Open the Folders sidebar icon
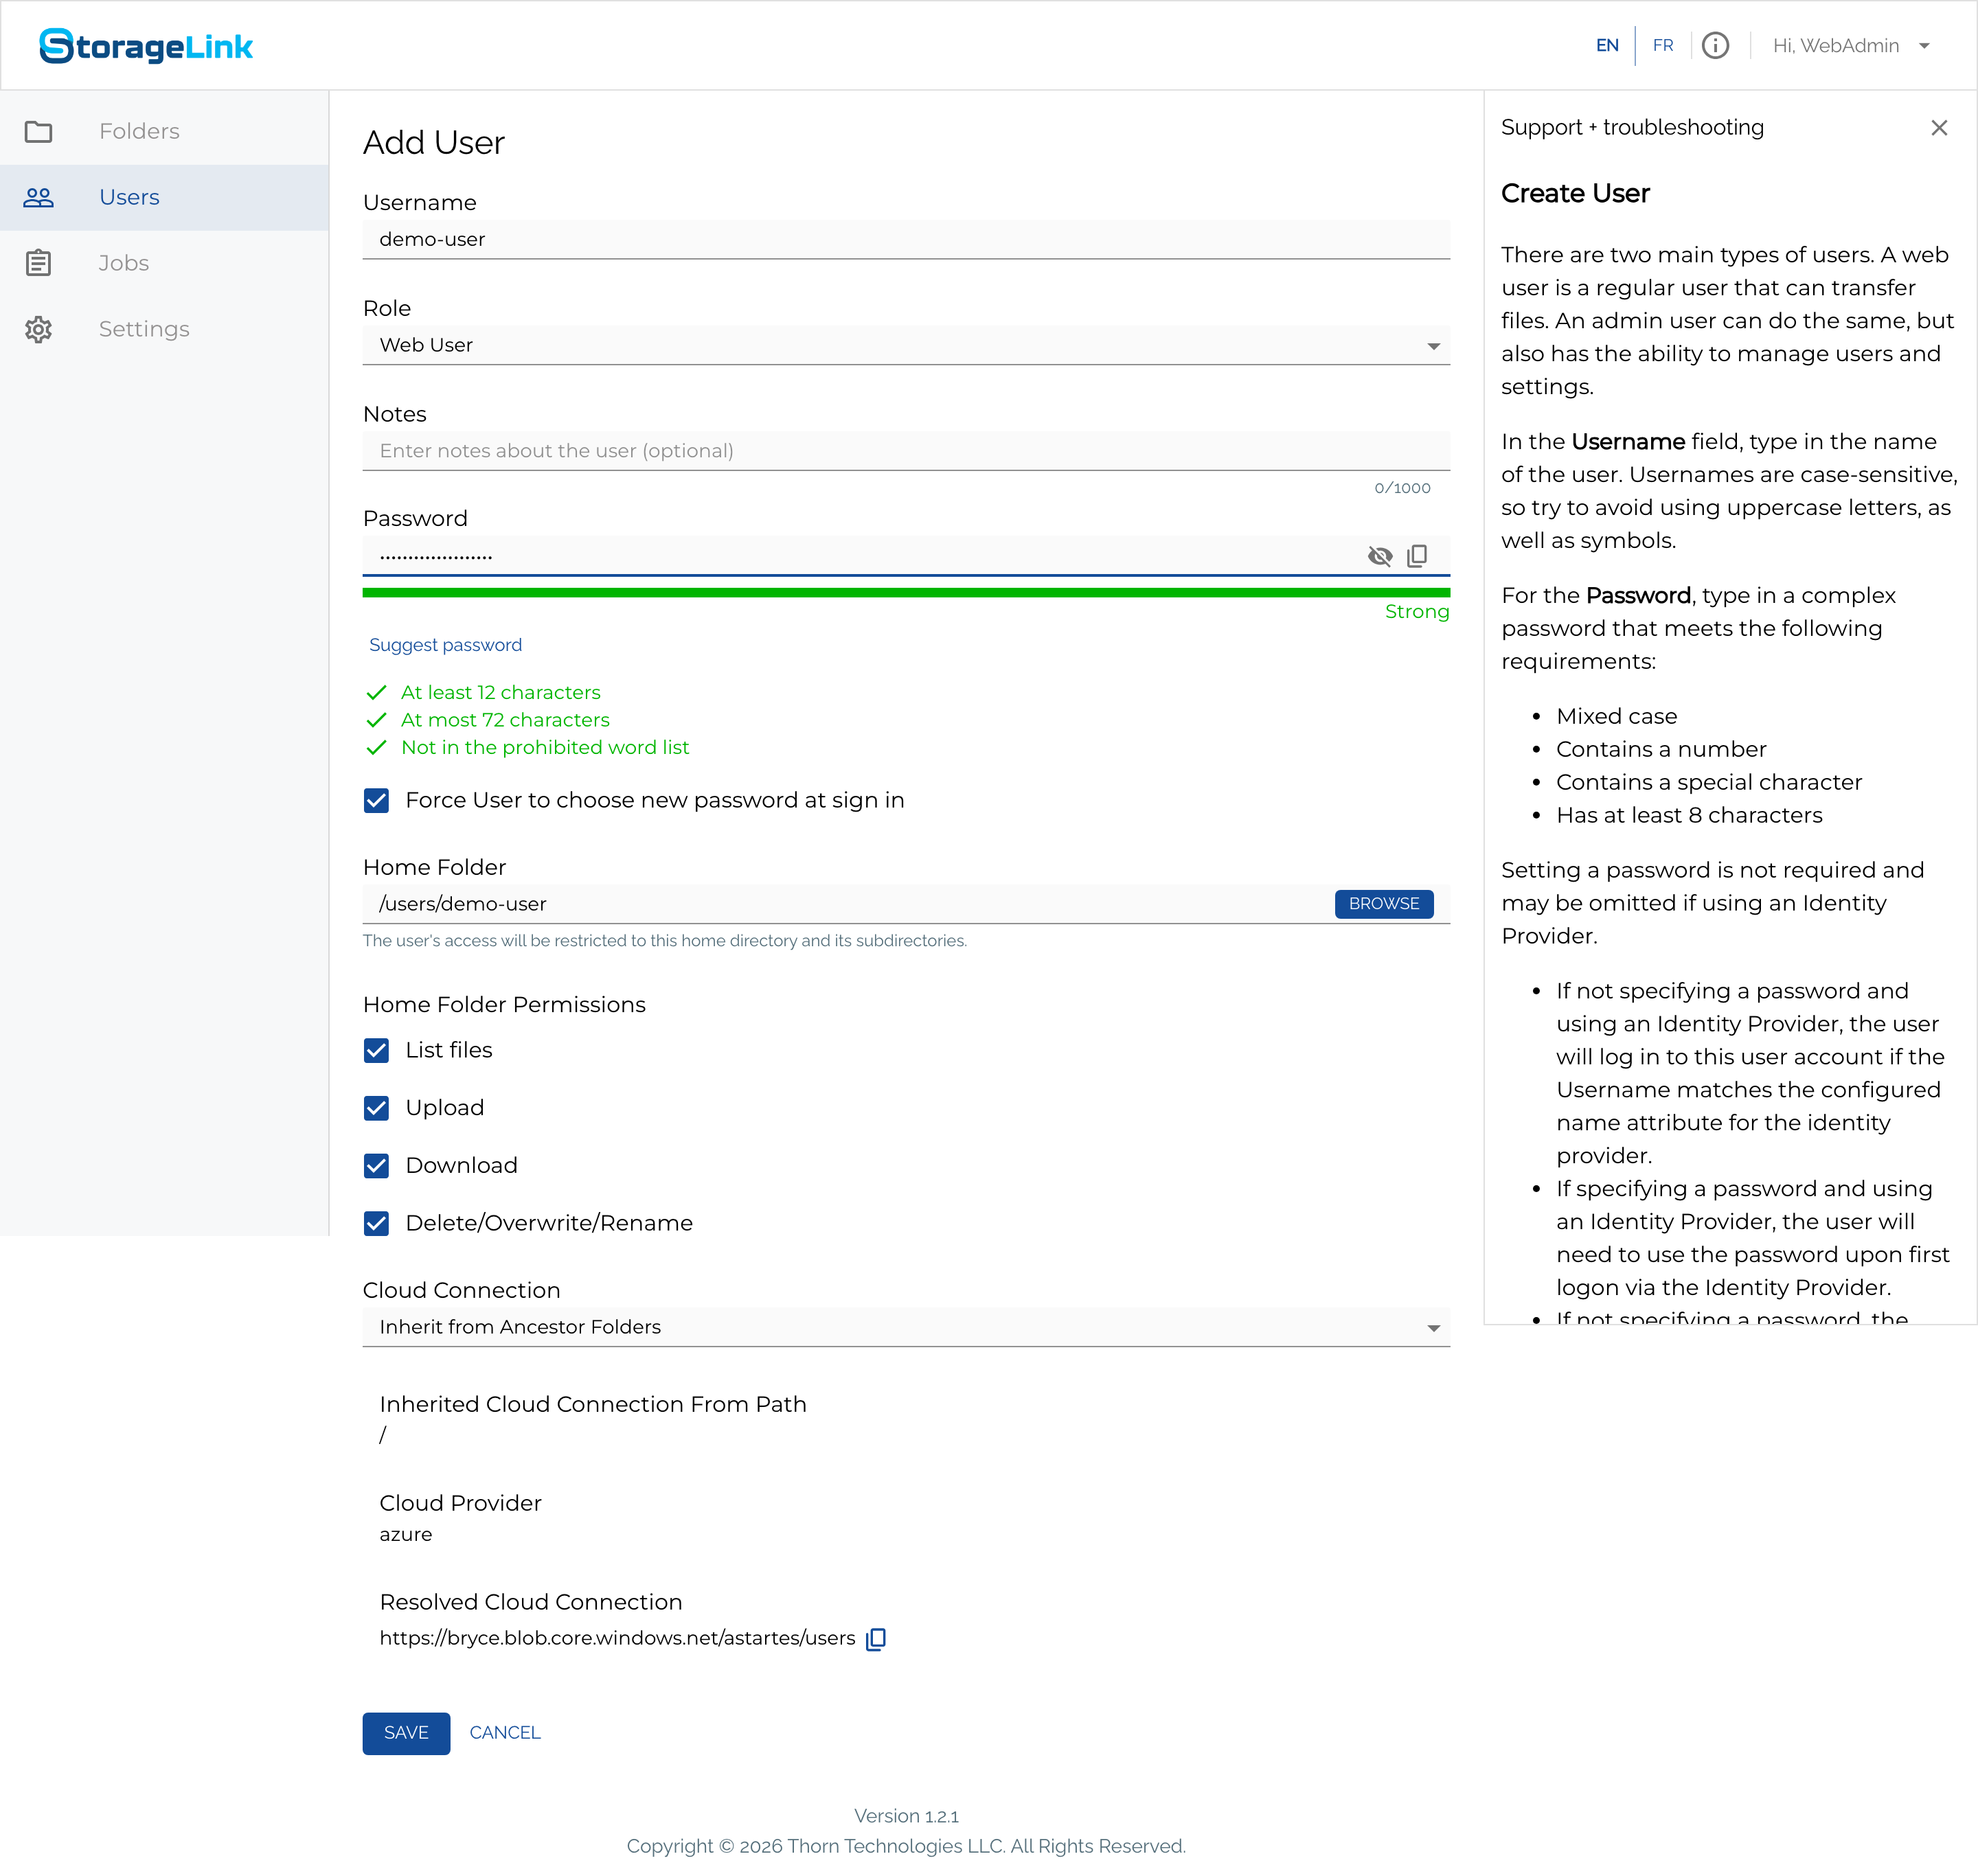 (x=39, y=131)
